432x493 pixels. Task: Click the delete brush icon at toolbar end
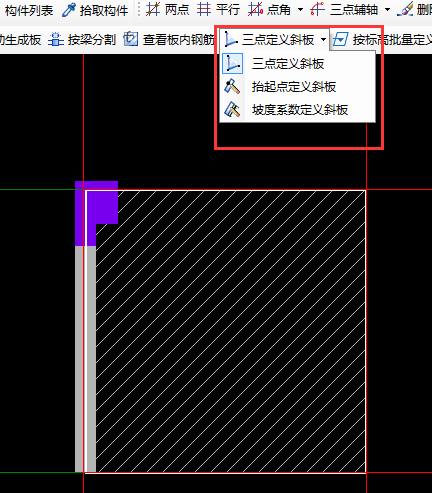(405, 9)
